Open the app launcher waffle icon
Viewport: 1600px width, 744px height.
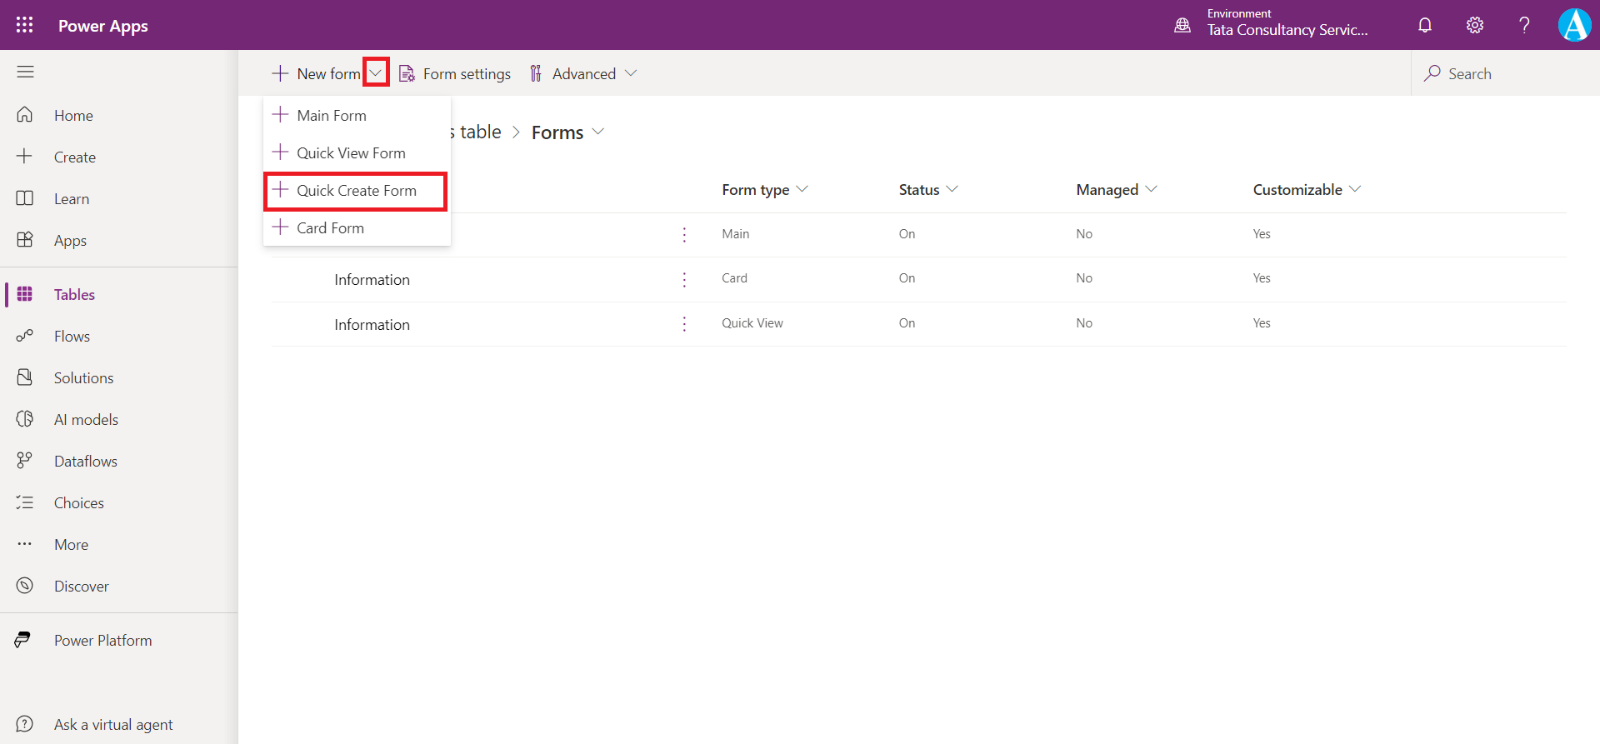tap(25, 25)
